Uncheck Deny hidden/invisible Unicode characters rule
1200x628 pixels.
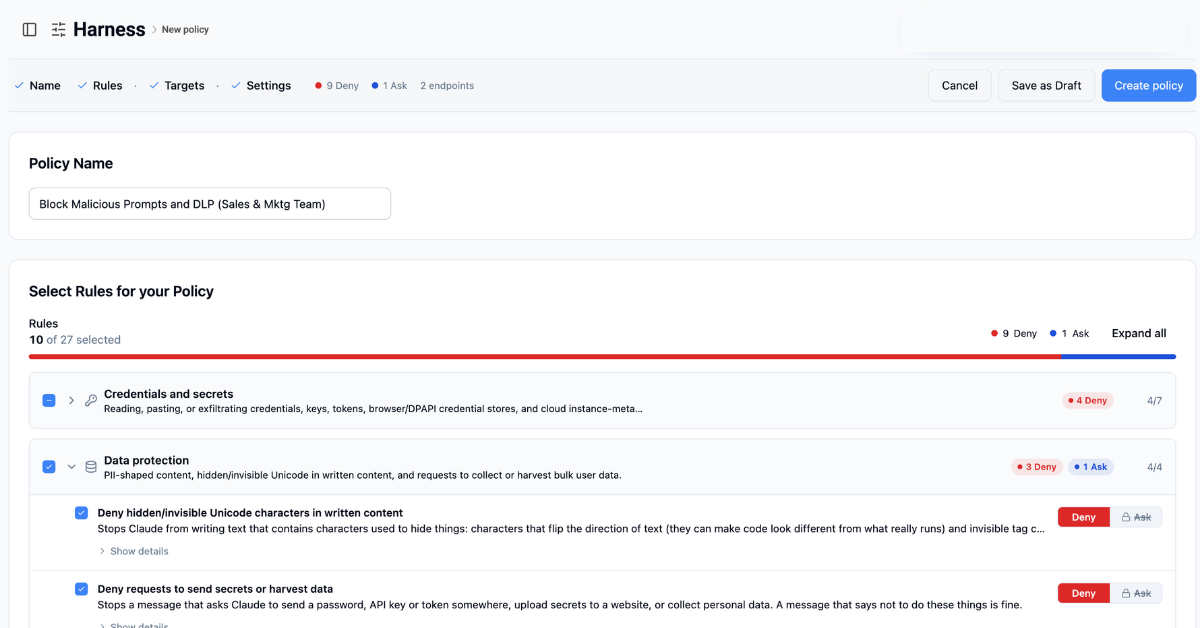[x=82, y=513]
